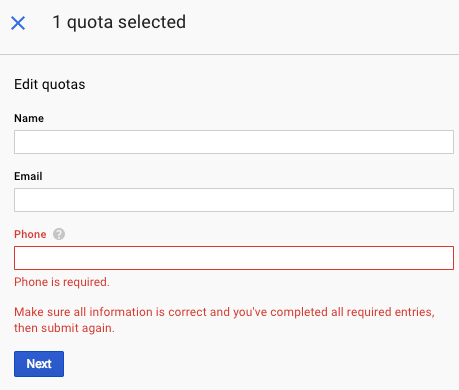The width and height of the screenshot is (459, 390).
Task: Click the gray question mark beside Phone
Action: (x=59, y=234)
